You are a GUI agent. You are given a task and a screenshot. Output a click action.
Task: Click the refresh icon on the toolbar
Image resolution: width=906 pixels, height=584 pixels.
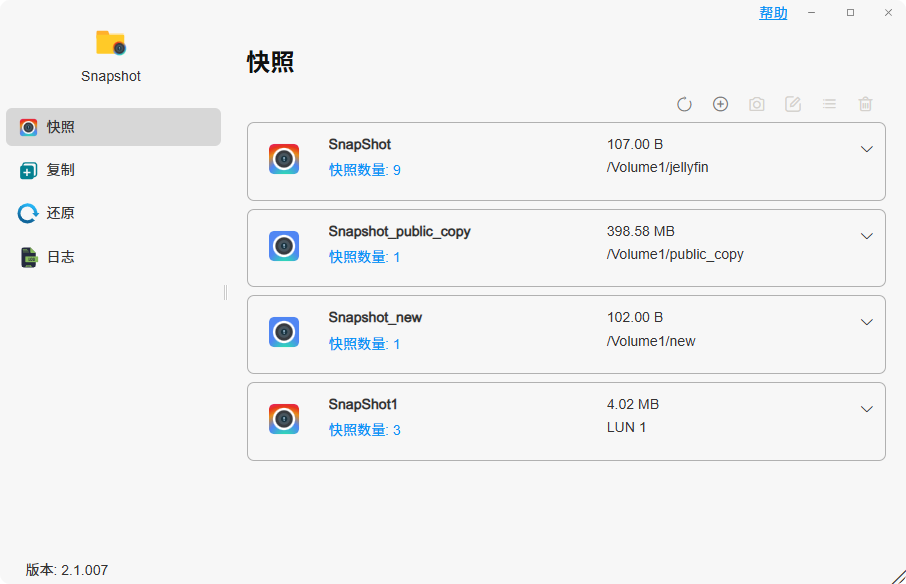684,104
